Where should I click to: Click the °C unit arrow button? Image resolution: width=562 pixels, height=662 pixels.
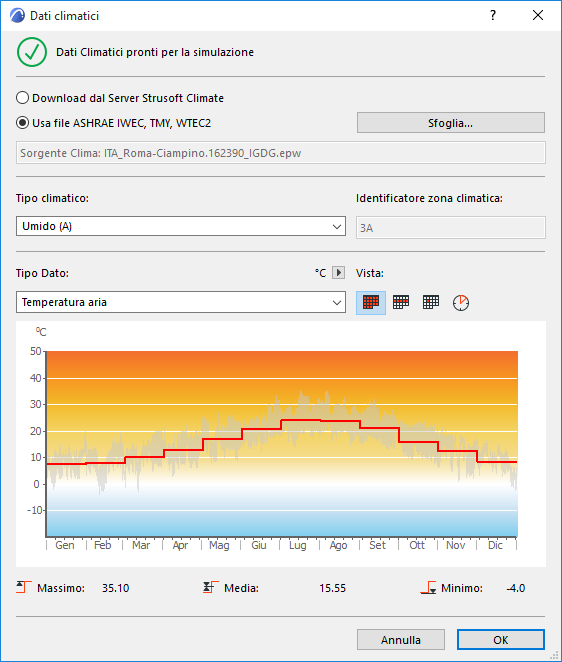(338, 273)
